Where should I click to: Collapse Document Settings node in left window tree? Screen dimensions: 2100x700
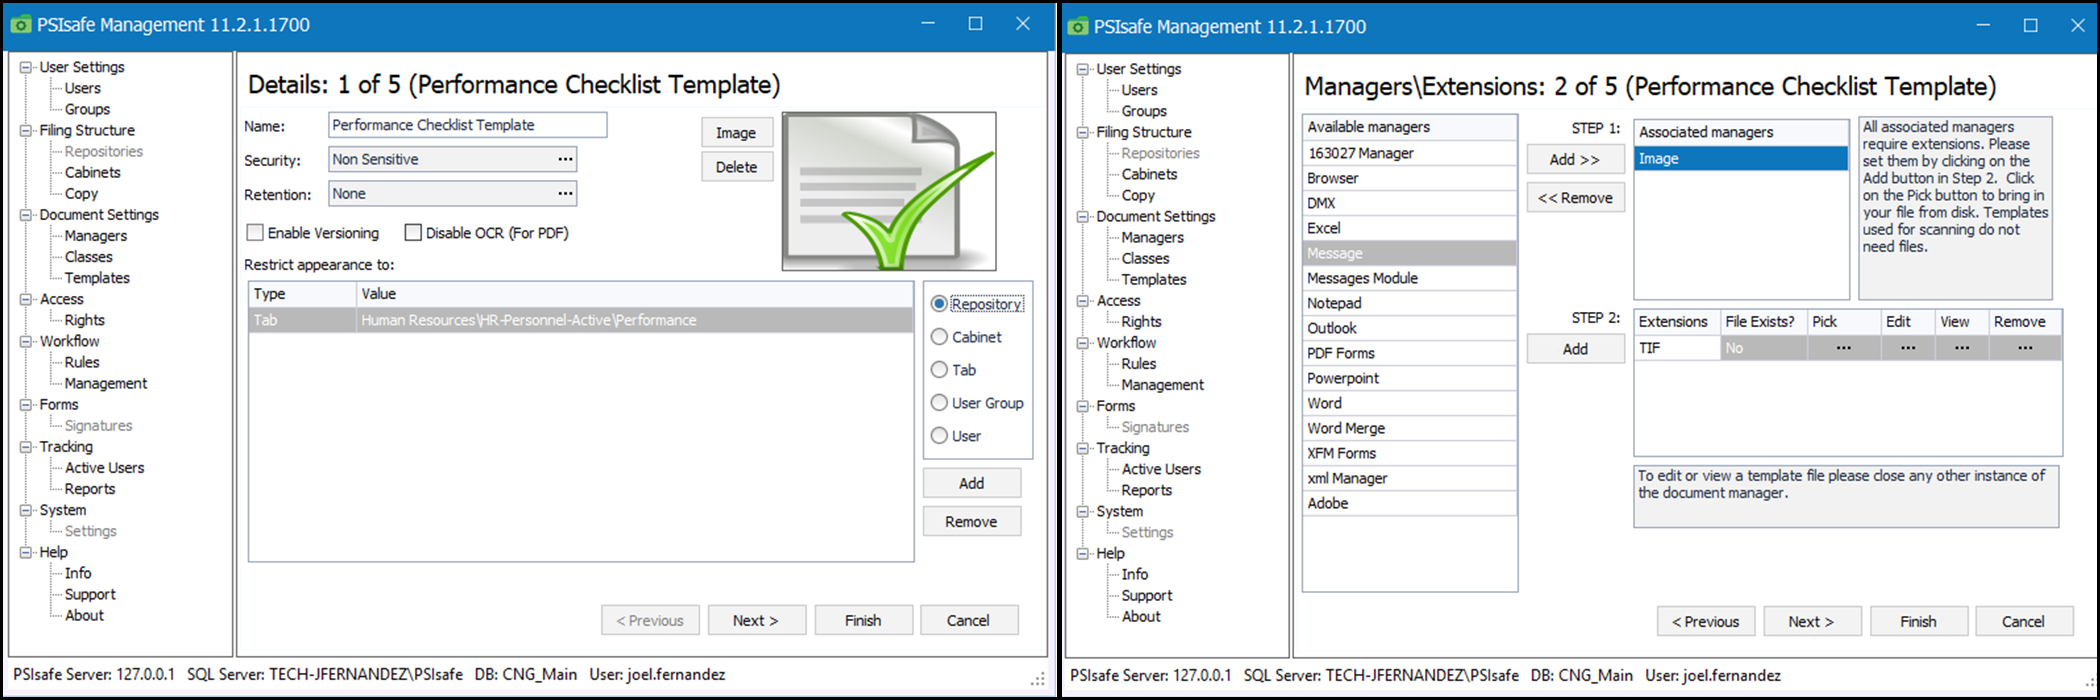(26, 214)
